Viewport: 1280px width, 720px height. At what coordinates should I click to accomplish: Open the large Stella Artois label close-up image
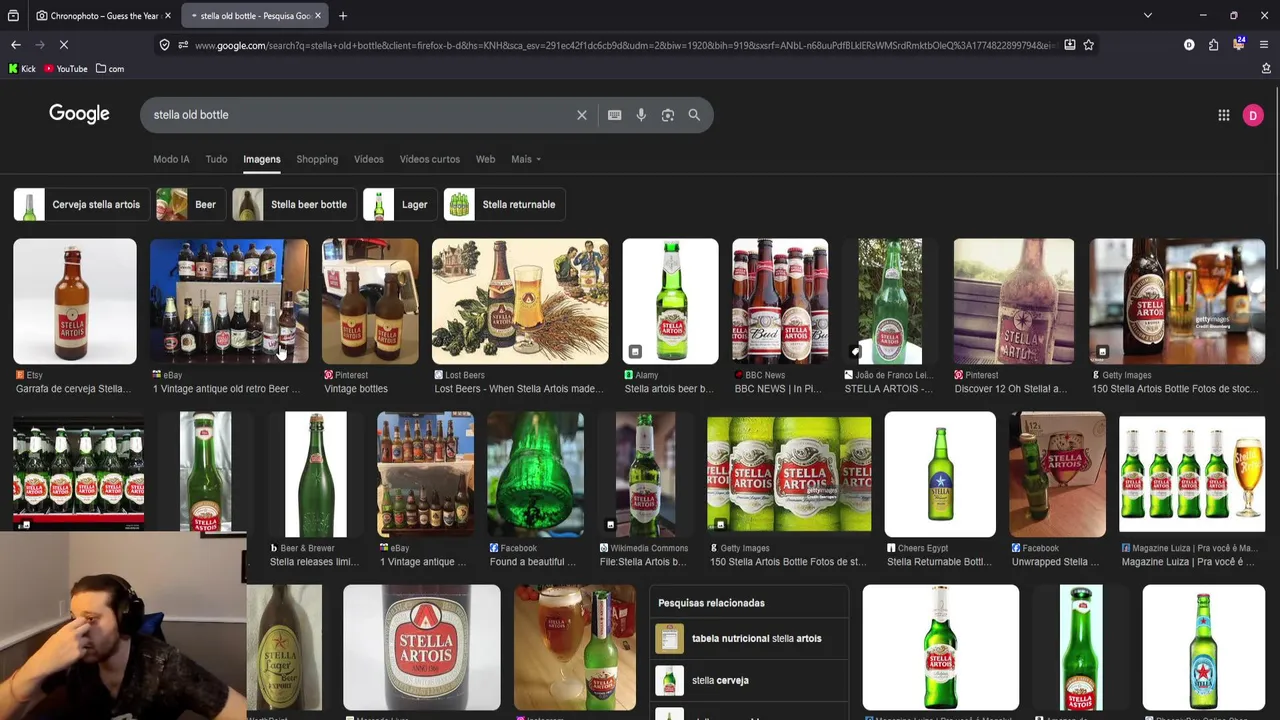tap(422, 648)
